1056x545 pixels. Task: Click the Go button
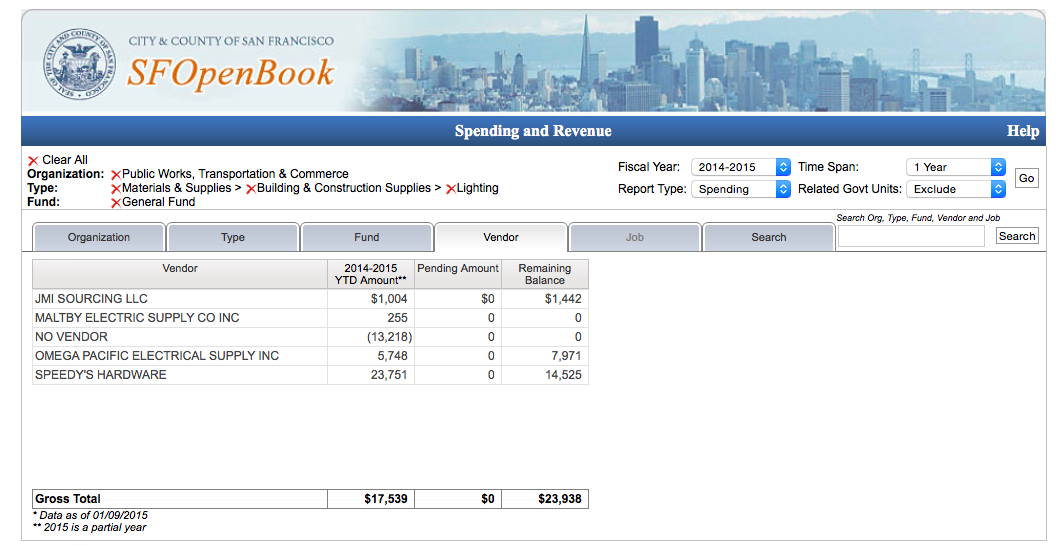1026,179
